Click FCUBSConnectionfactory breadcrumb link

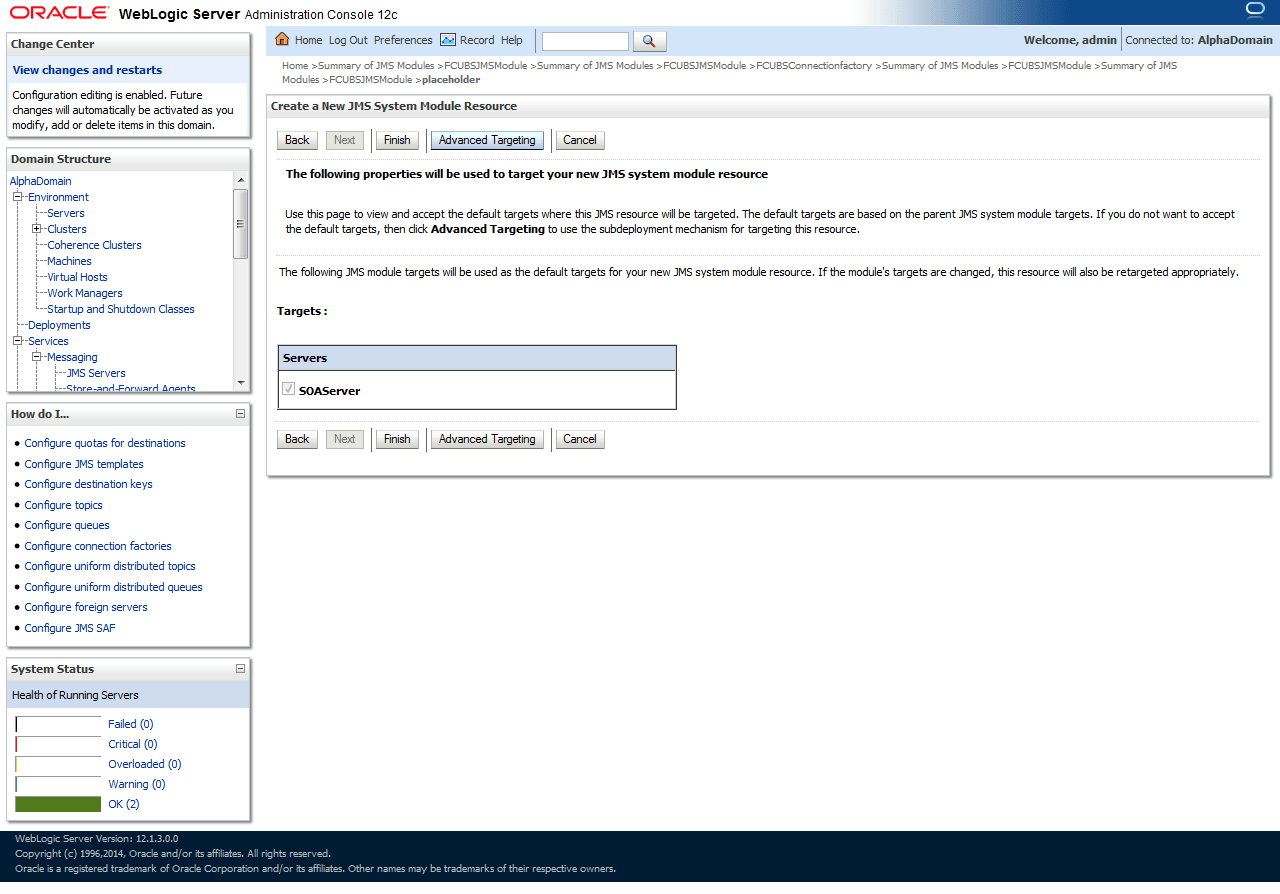814,66
